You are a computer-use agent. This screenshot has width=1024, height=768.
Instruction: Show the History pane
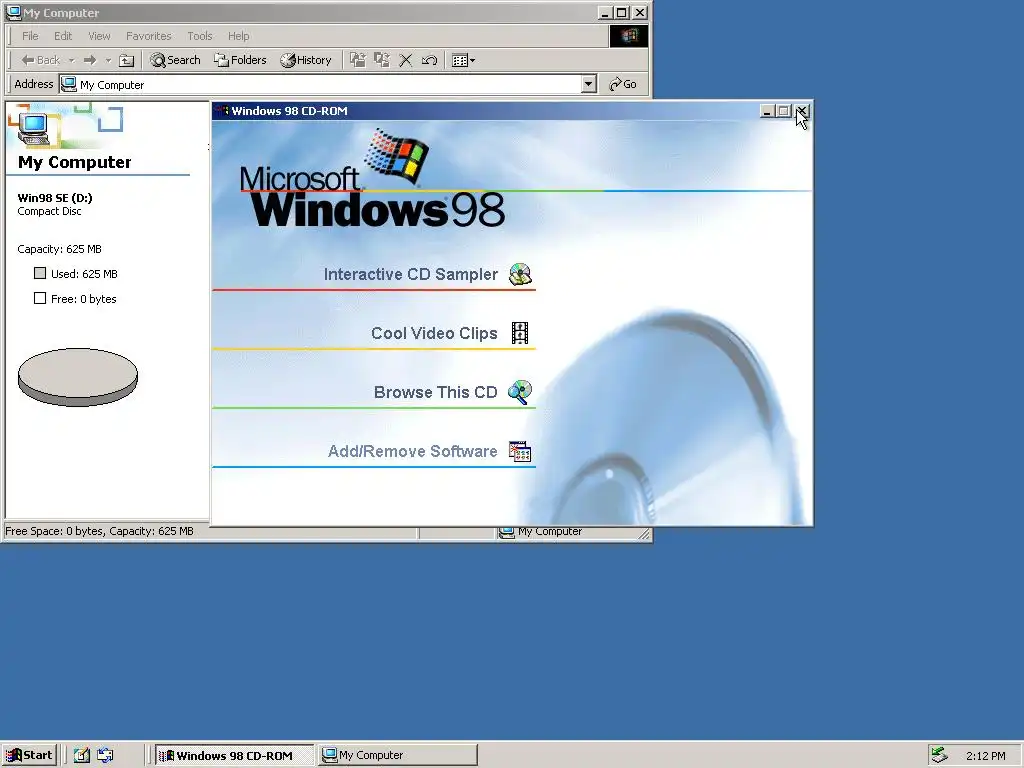click(x=306, y=60)
